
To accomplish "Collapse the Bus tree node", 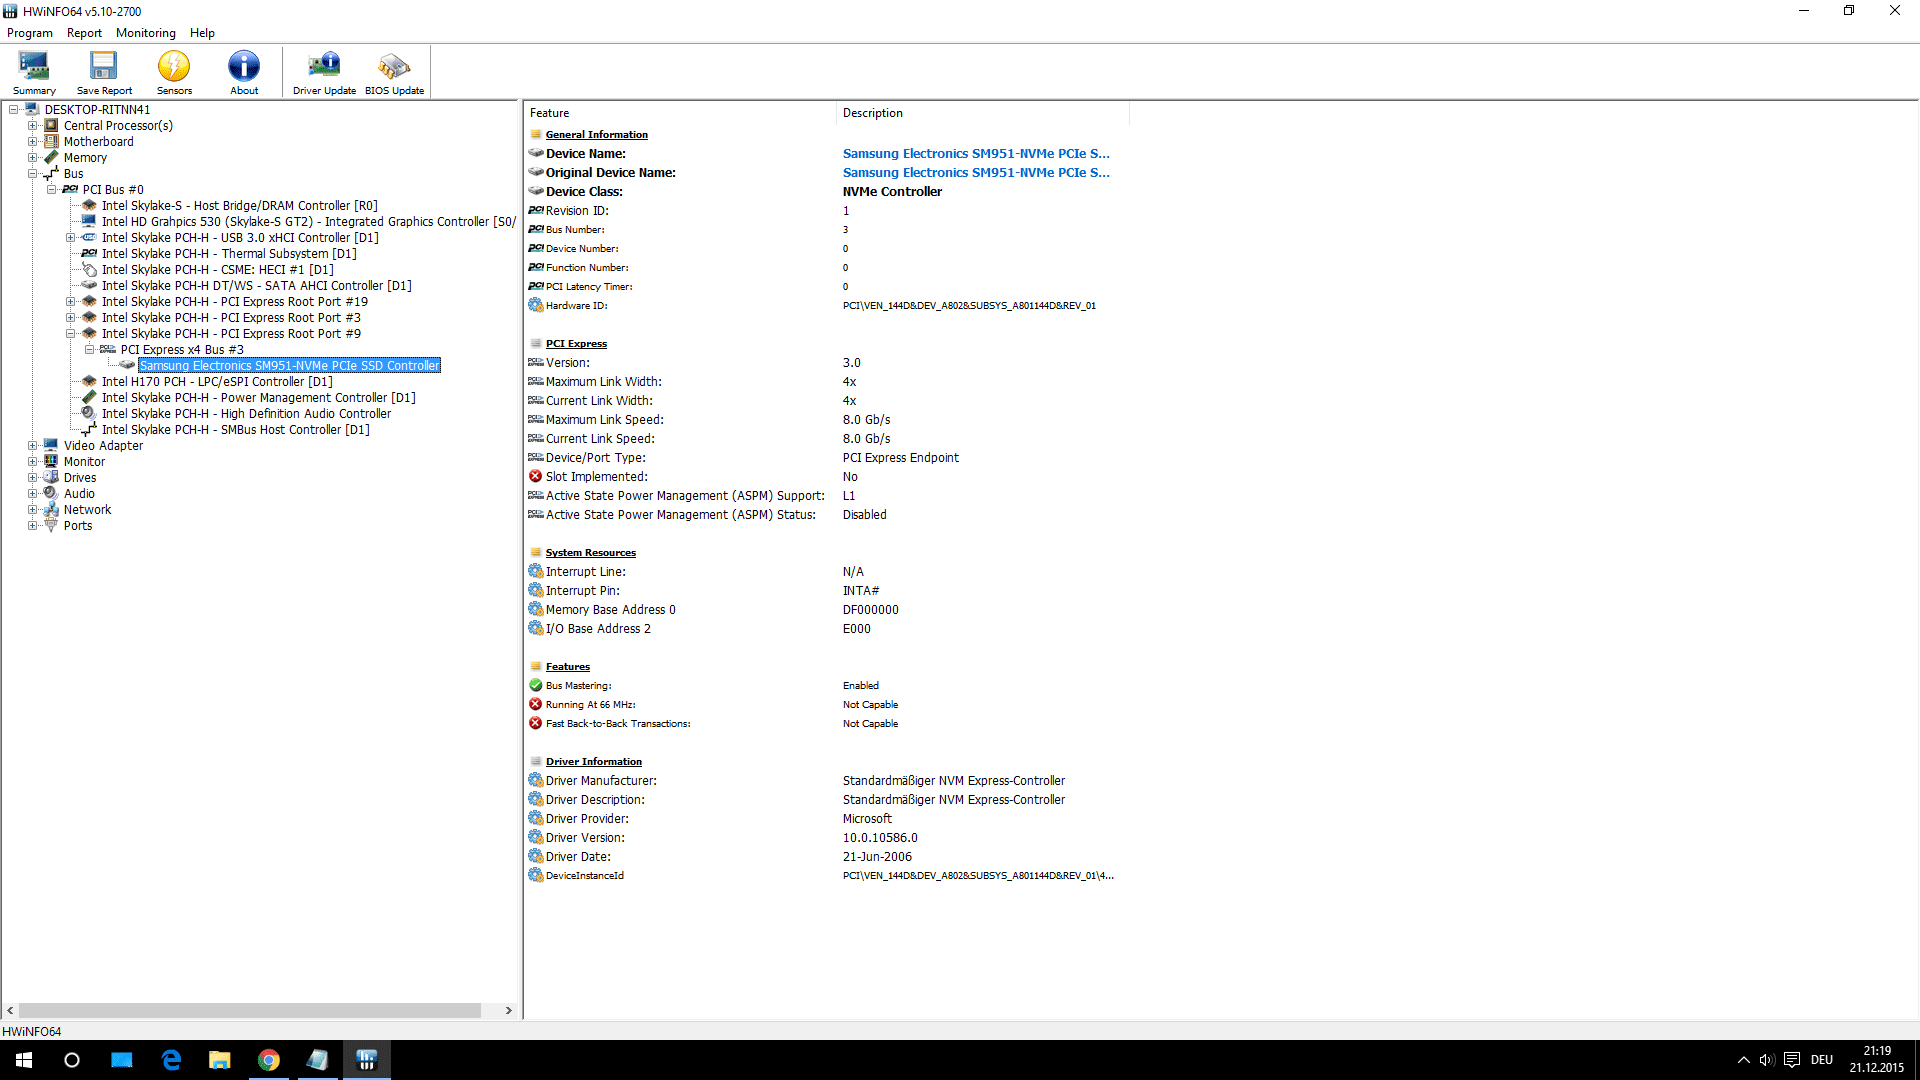I will coord(33,174).
